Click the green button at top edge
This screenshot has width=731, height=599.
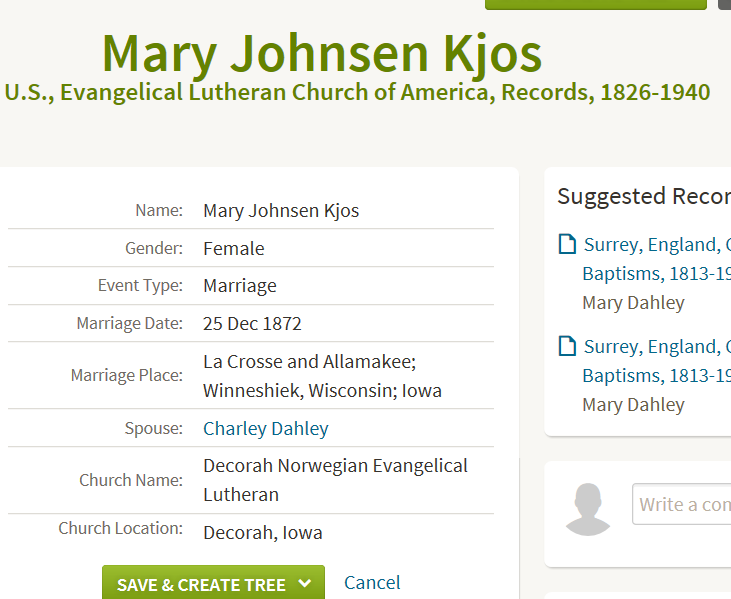coord(596,4)
